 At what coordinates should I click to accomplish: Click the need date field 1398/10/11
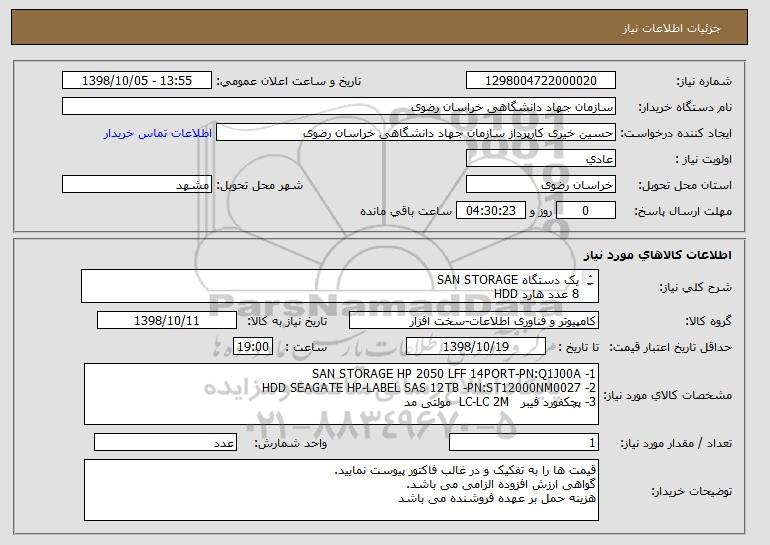167,321
